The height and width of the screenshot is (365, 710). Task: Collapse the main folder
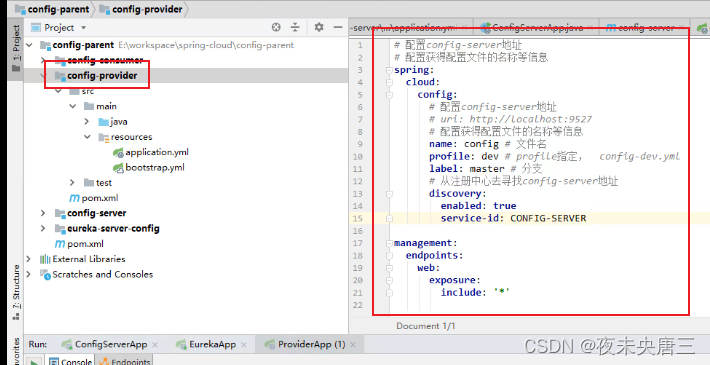click(x=73, y=106)
